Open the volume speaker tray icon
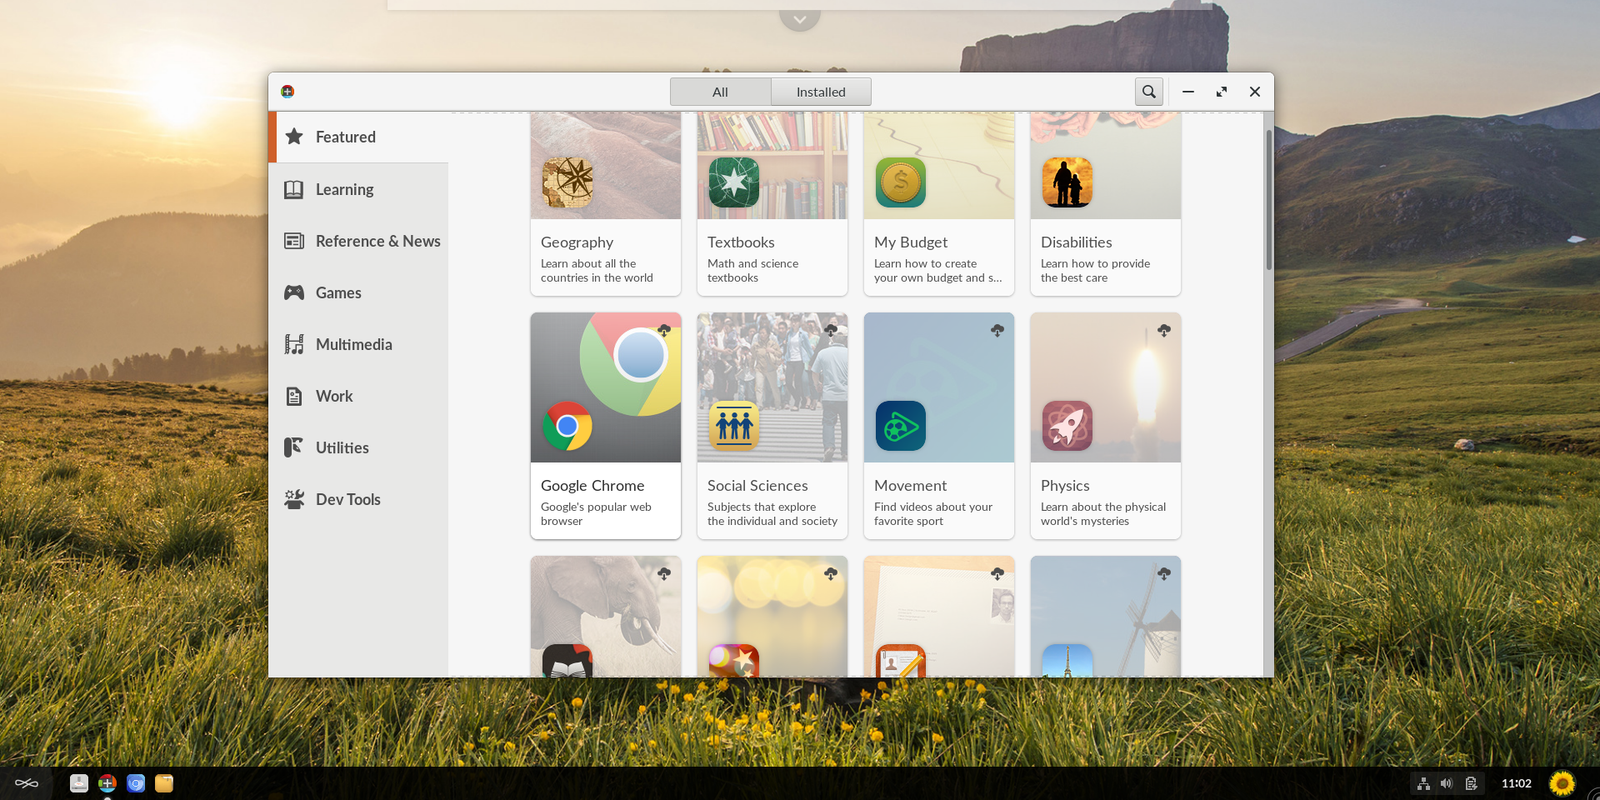 (x=1446, y=783)
